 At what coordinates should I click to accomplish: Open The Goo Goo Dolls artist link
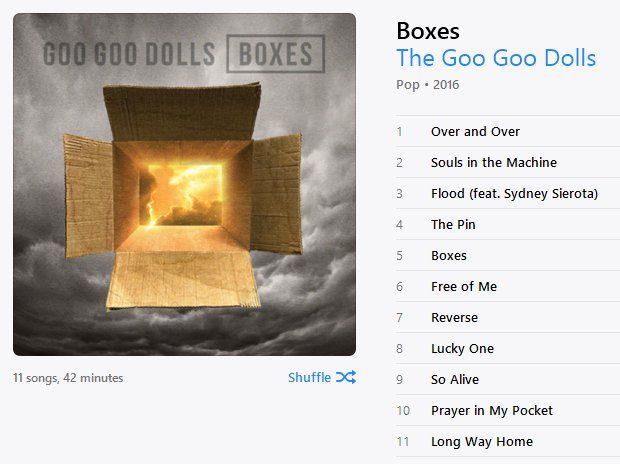tap(496, 58)
